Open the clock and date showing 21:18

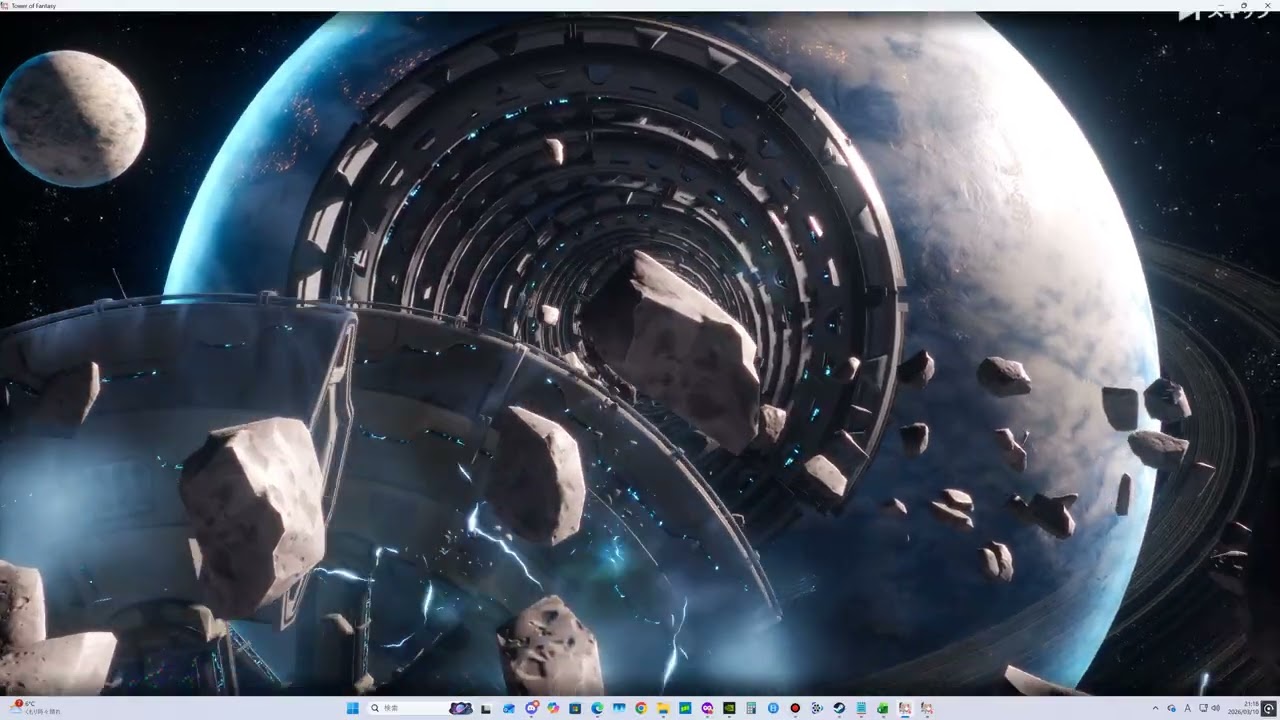tap(1243, 708)
